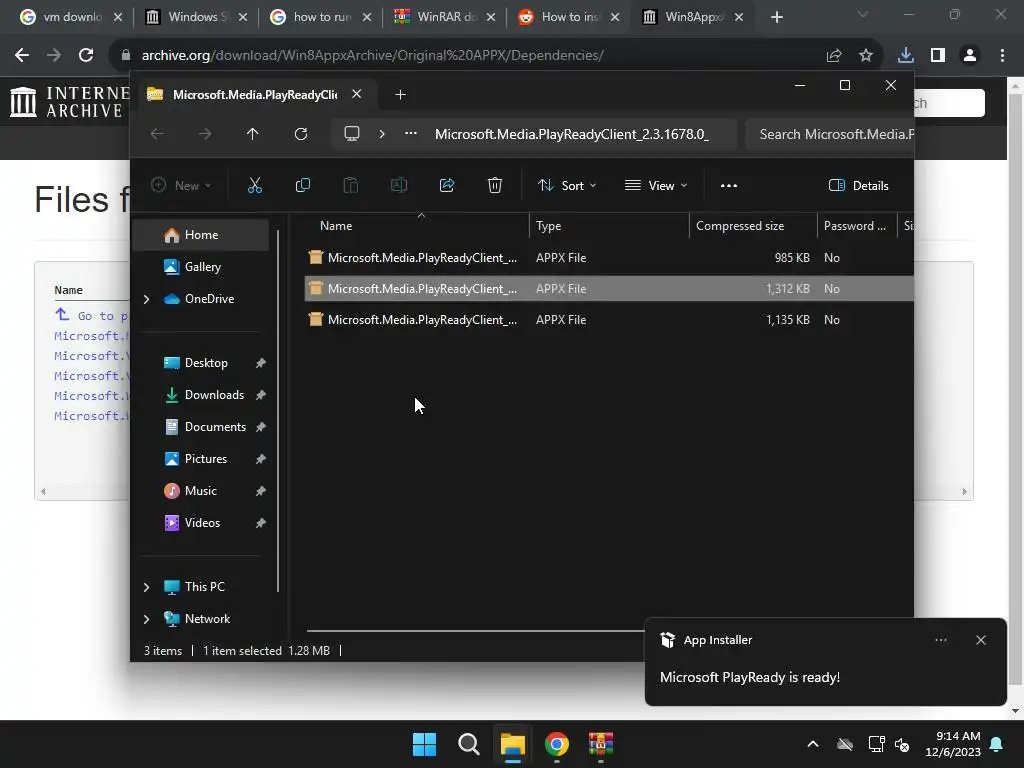1024x768 pixels.
Task: Switch to the how to run Chrome tab
Action: [321, 17]
